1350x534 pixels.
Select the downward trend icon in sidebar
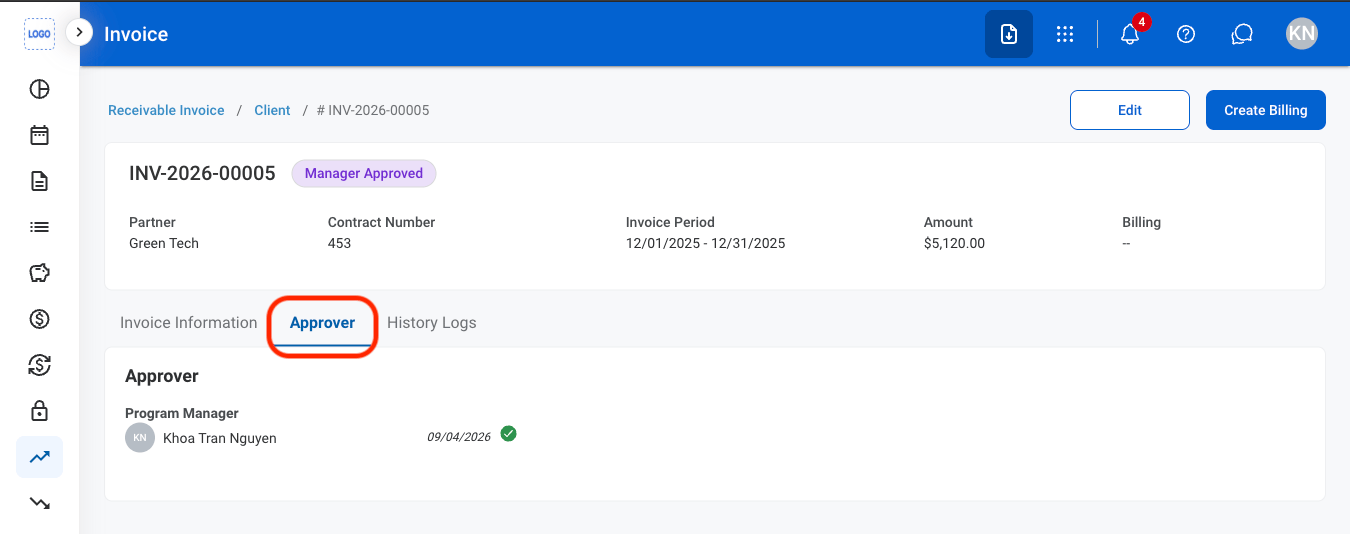point(39,503)
